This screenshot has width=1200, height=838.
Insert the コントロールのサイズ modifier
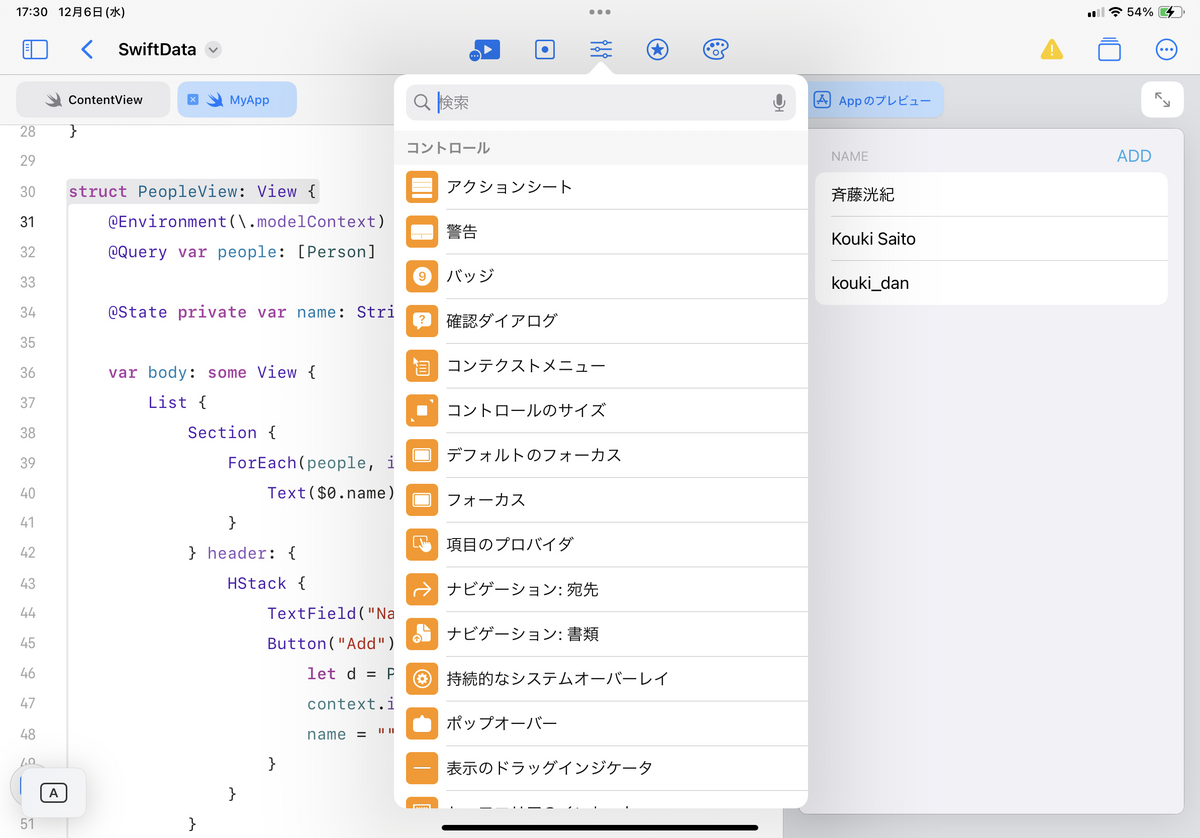tap(600, 410)
